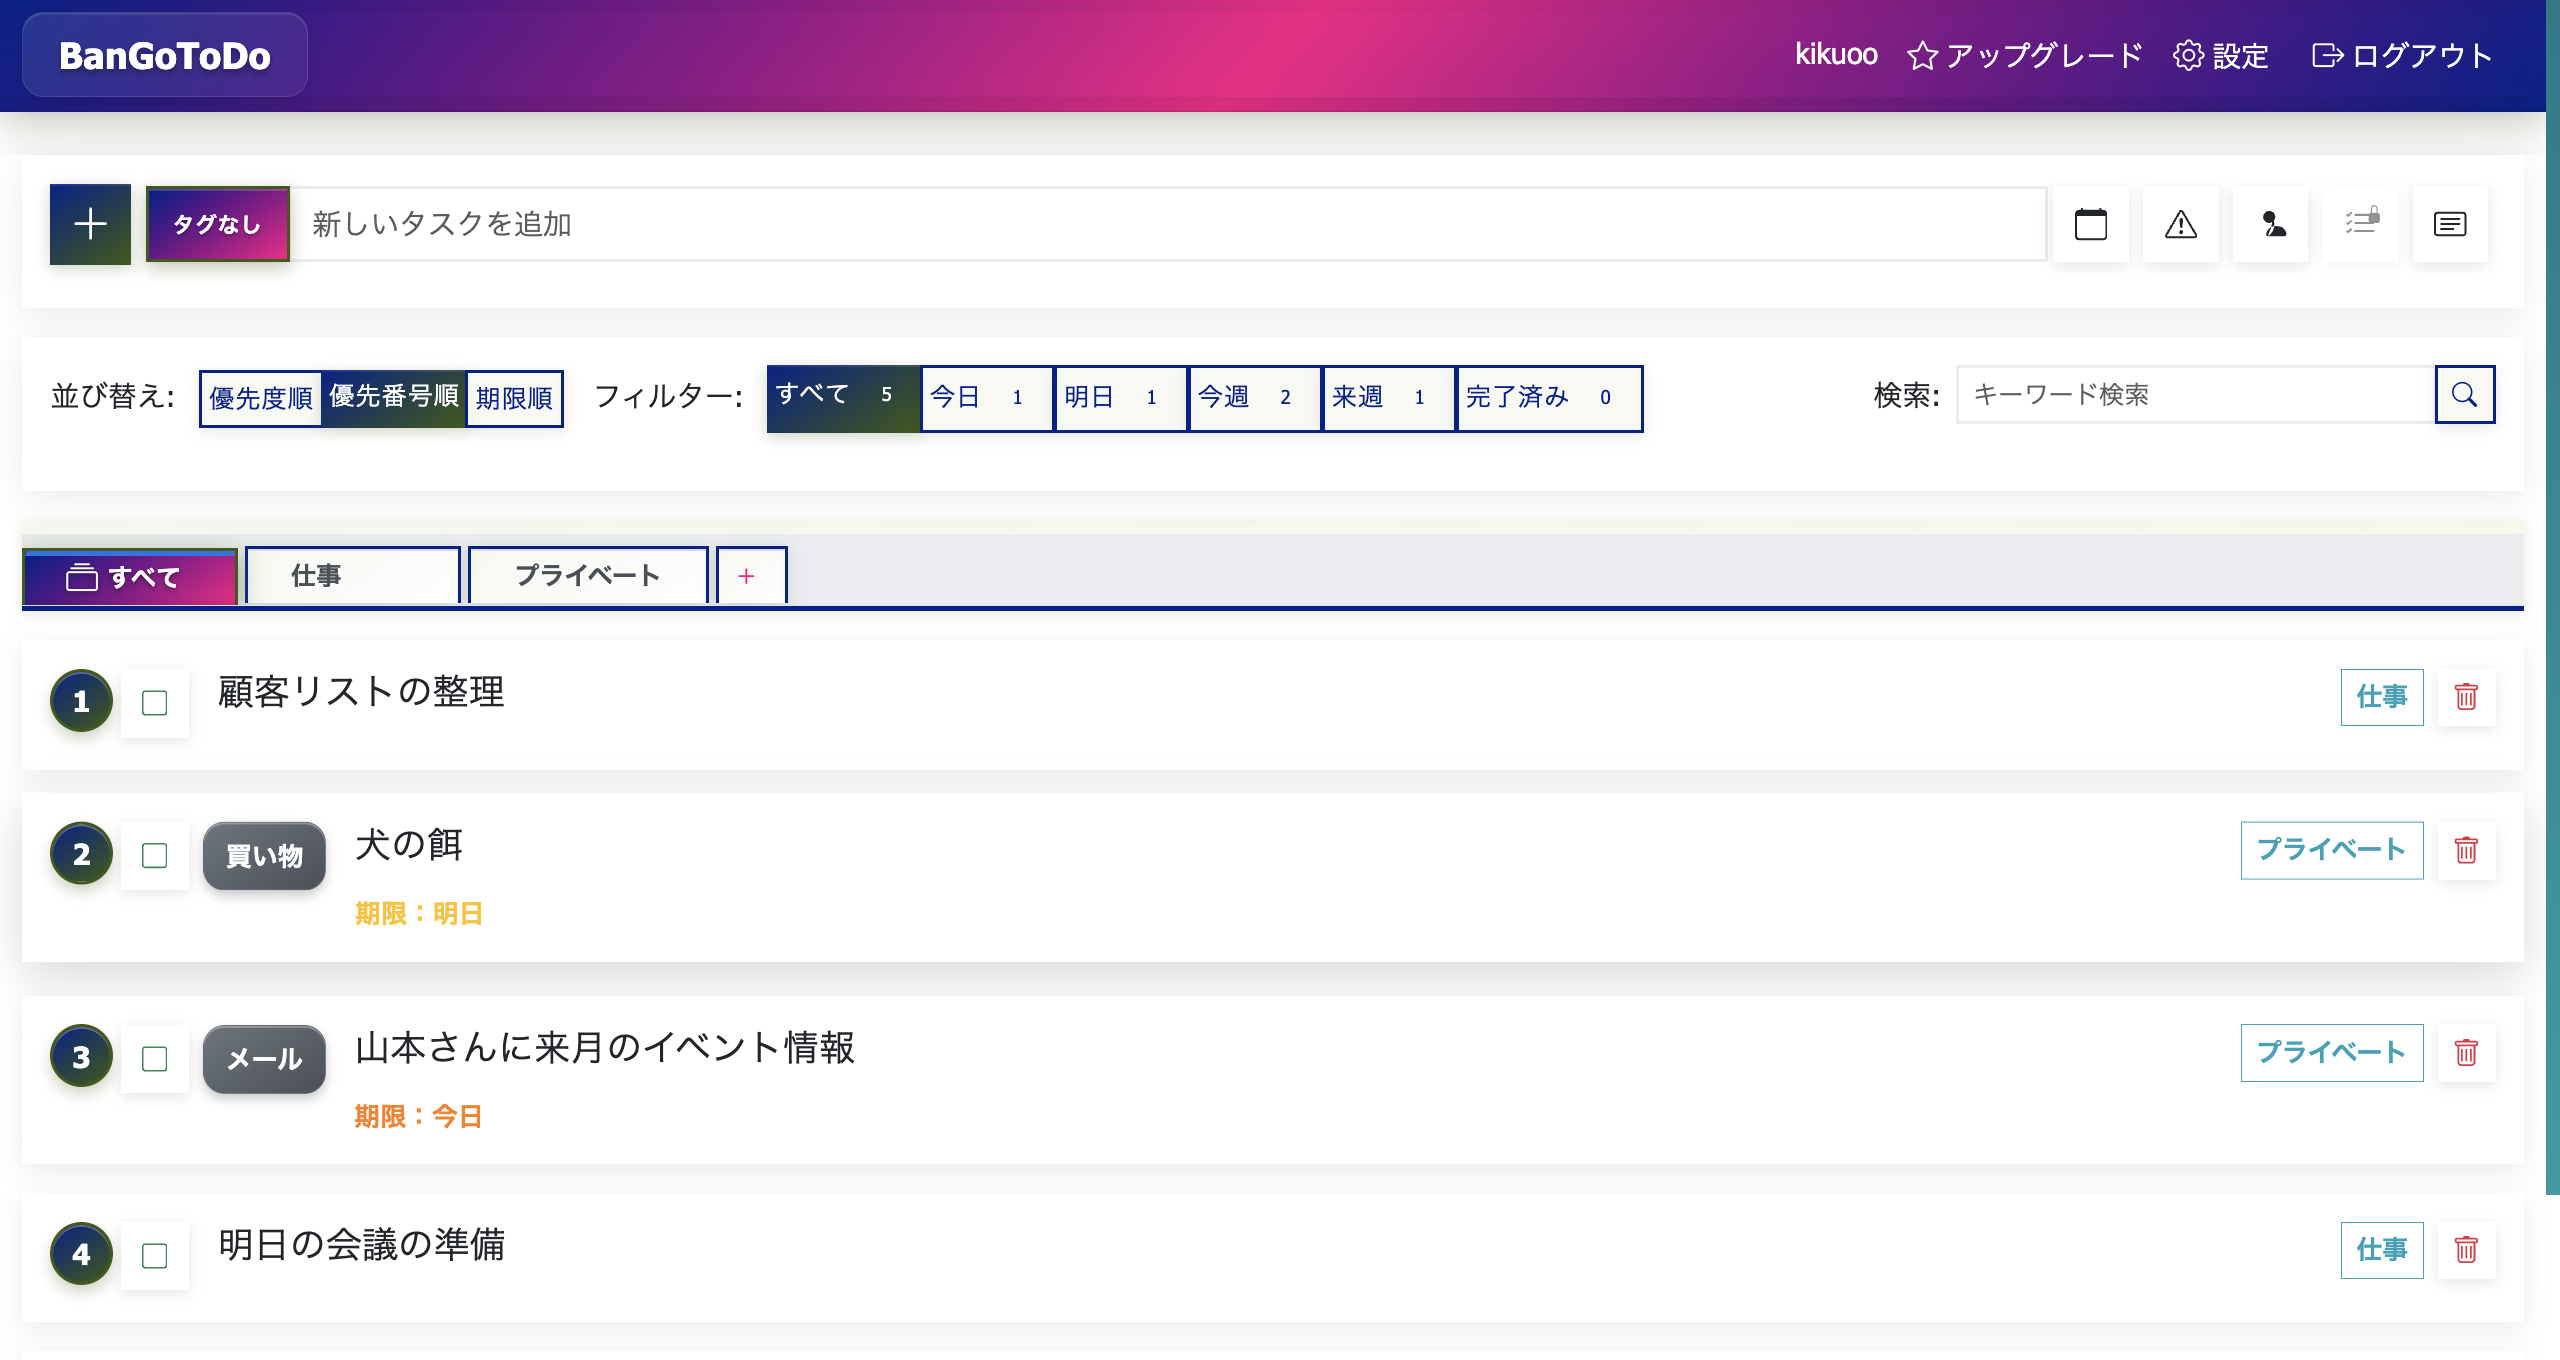Open the assignee person icon
The image size is (2560, 1360).
point(2271,224)
